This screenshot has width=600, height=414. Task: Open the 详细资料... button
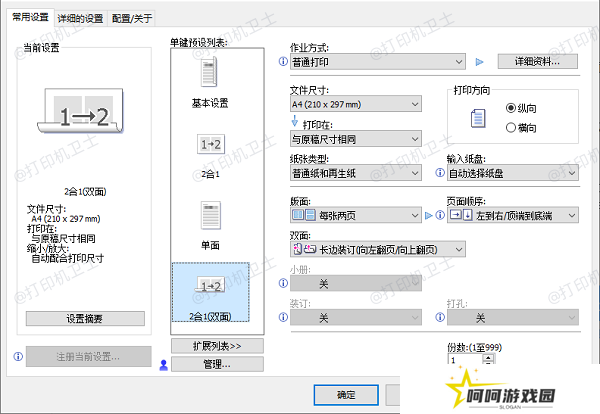click(x=538, y=61)
